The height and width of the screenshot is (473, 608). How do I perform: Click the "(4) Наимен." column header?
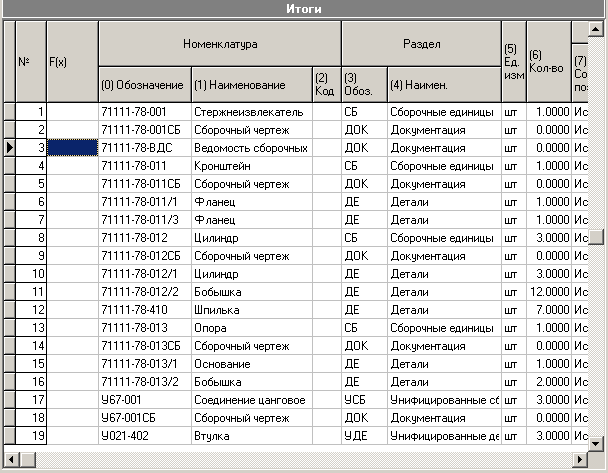(443, 84)
